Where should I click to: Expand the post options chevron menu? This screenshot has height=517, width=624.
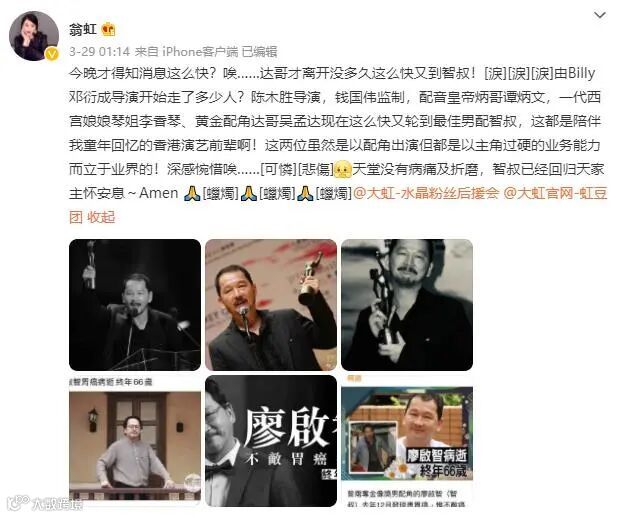(599, 16)
